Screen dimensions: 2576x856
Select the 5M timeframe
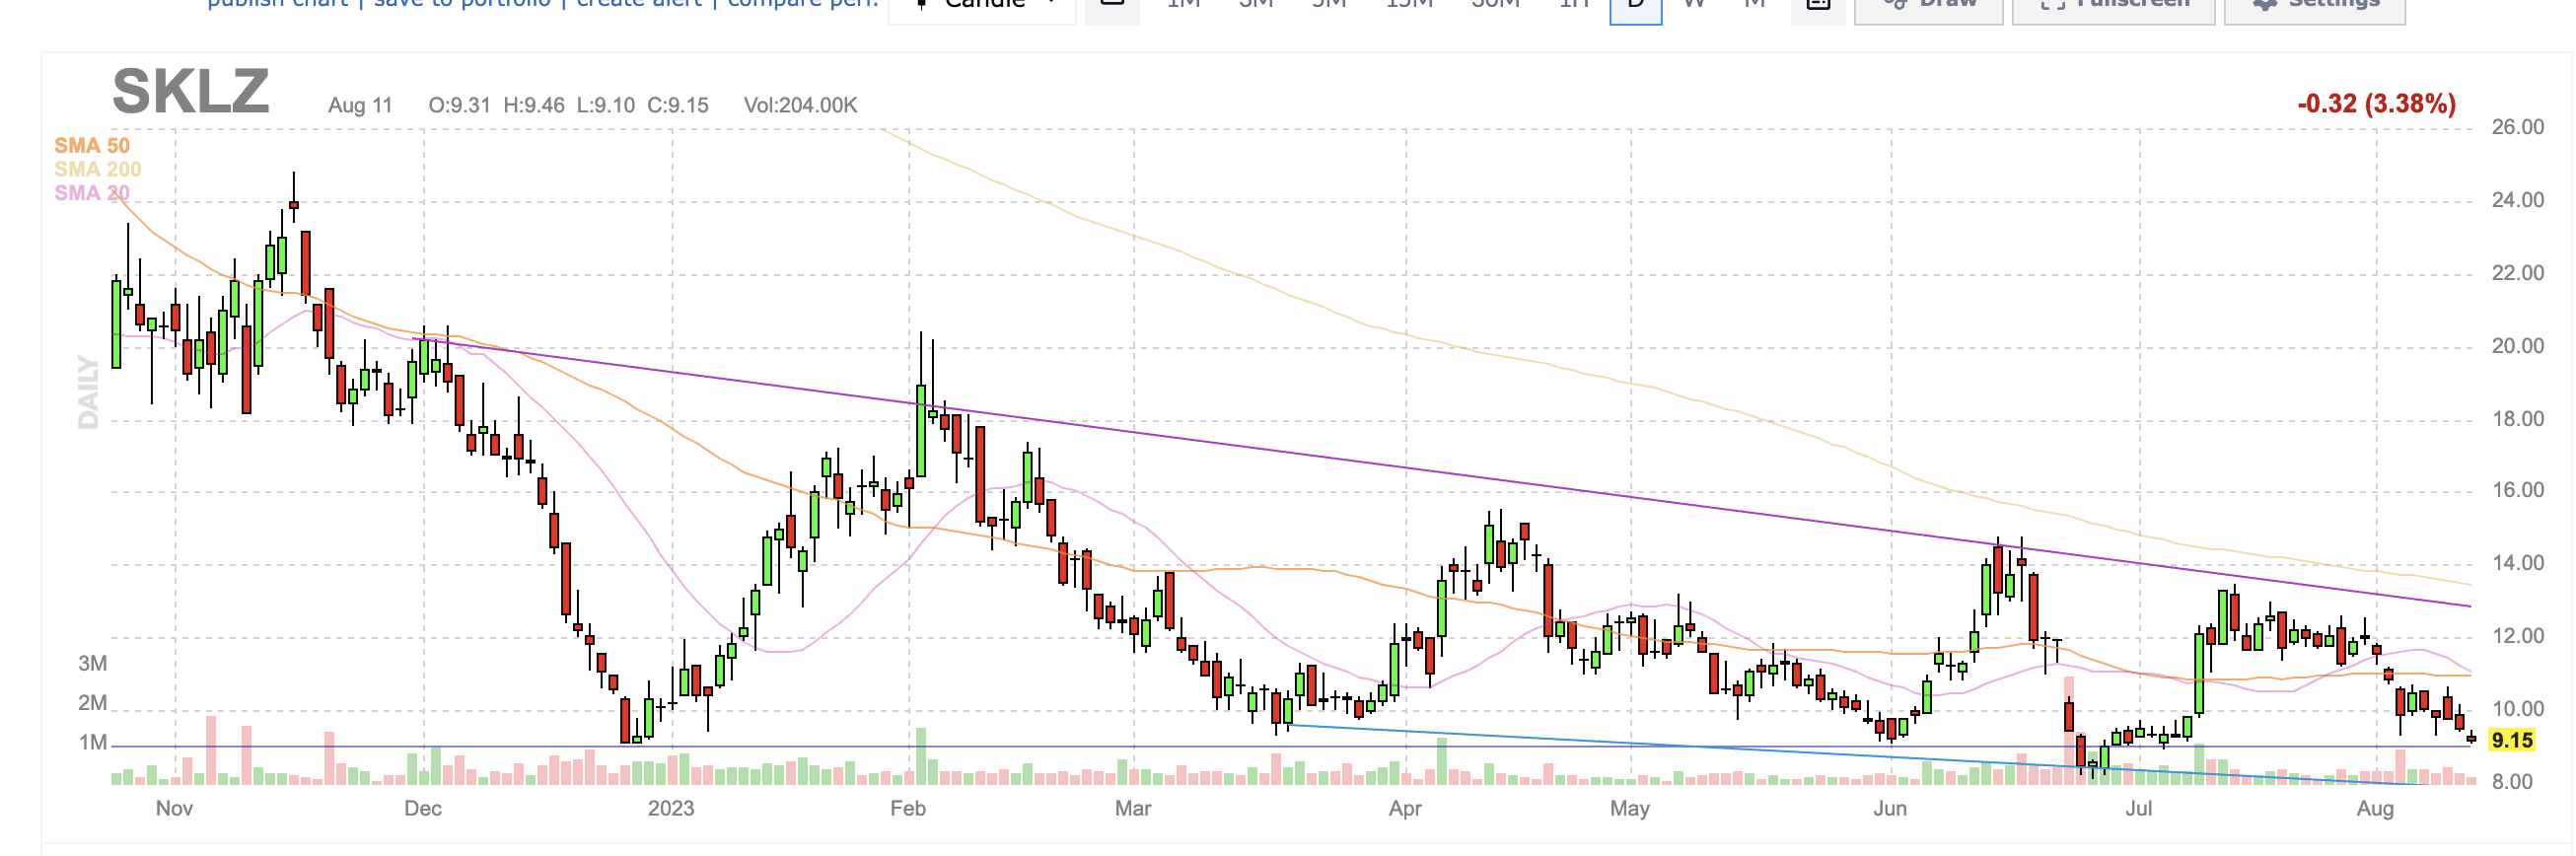click(x=1328, y=5)
